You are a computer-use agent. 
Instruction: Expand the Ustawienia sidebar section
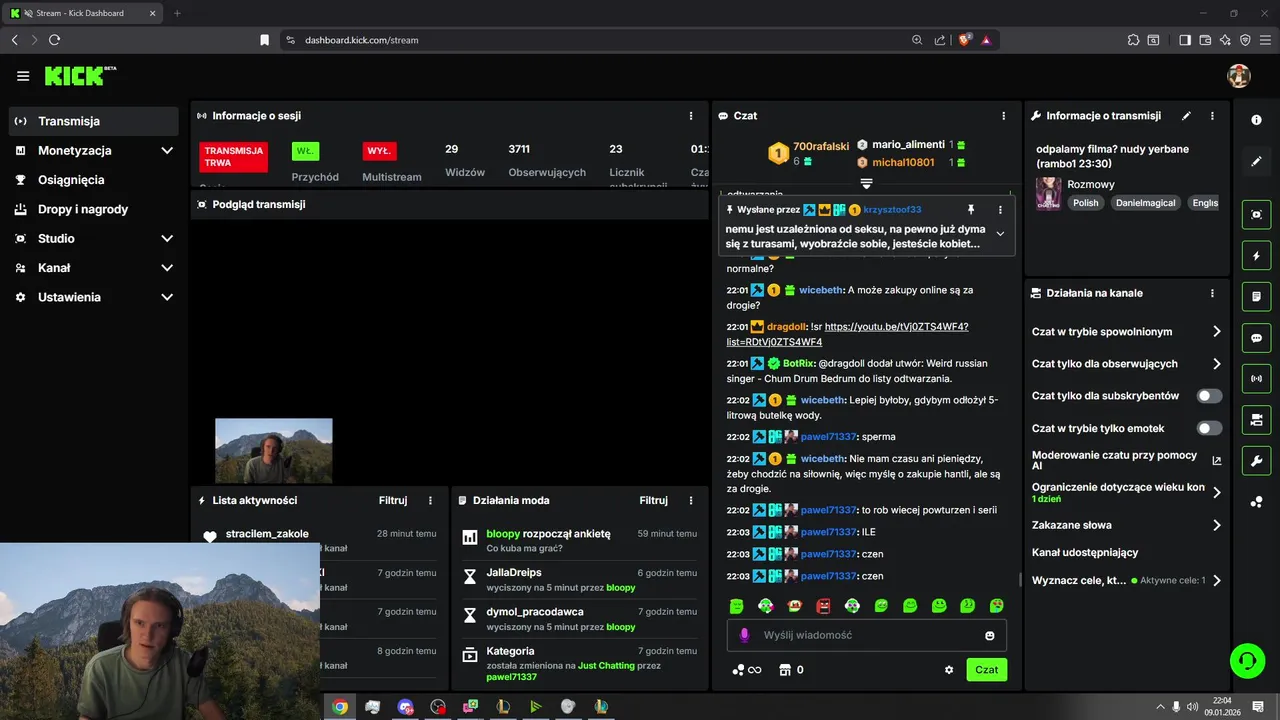tap(94, 297)
